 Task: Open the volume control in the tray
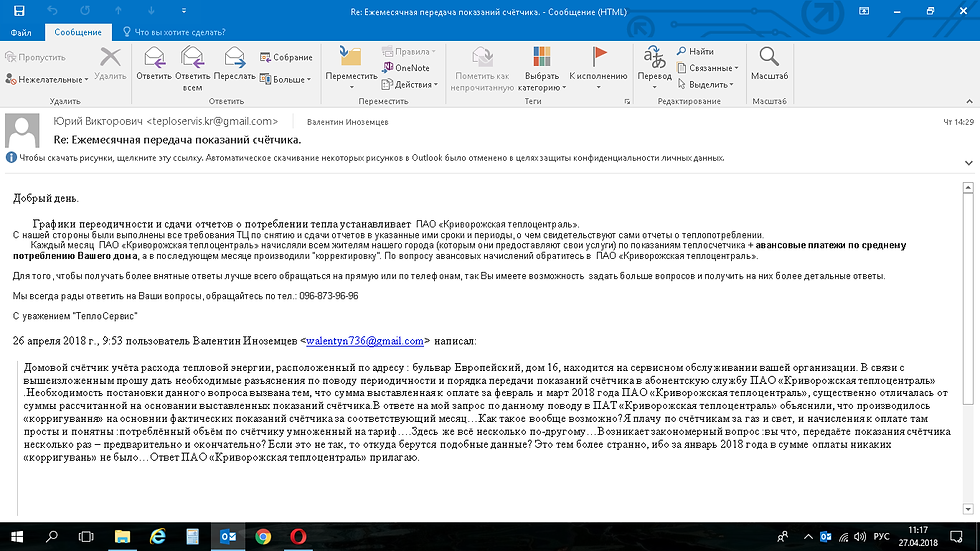(860, 537)
